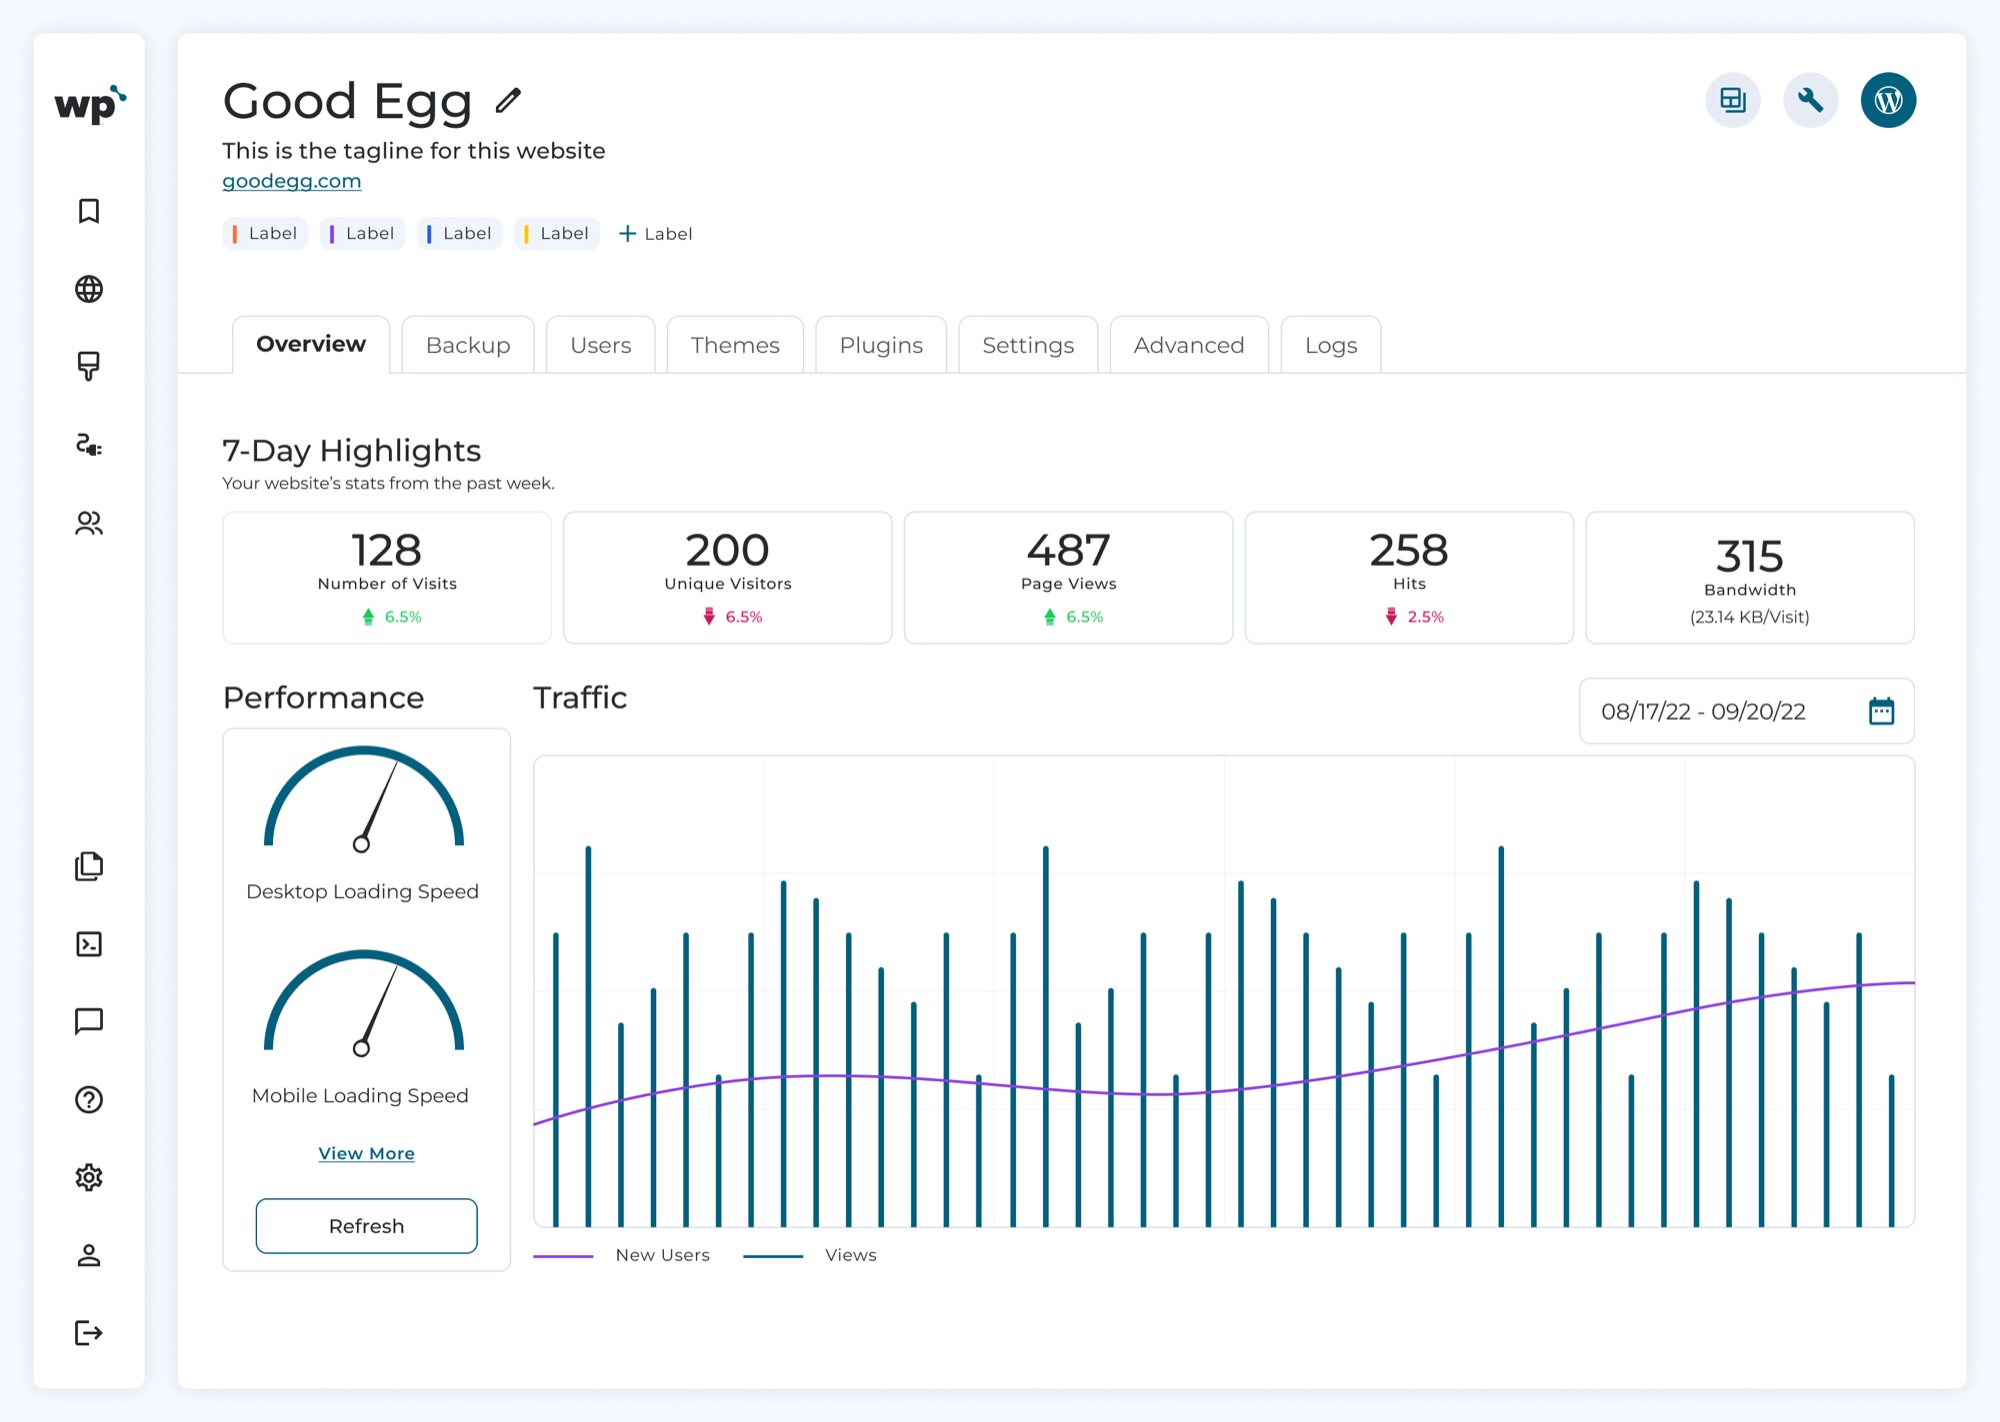Screen dimensions: 2000x1422
Task: Open the WordPress admin logo button
Action: (1889, 100)
